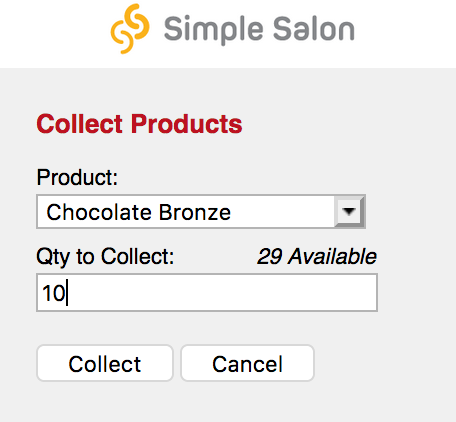Click the word Simple in header

[x=213, y=30]
